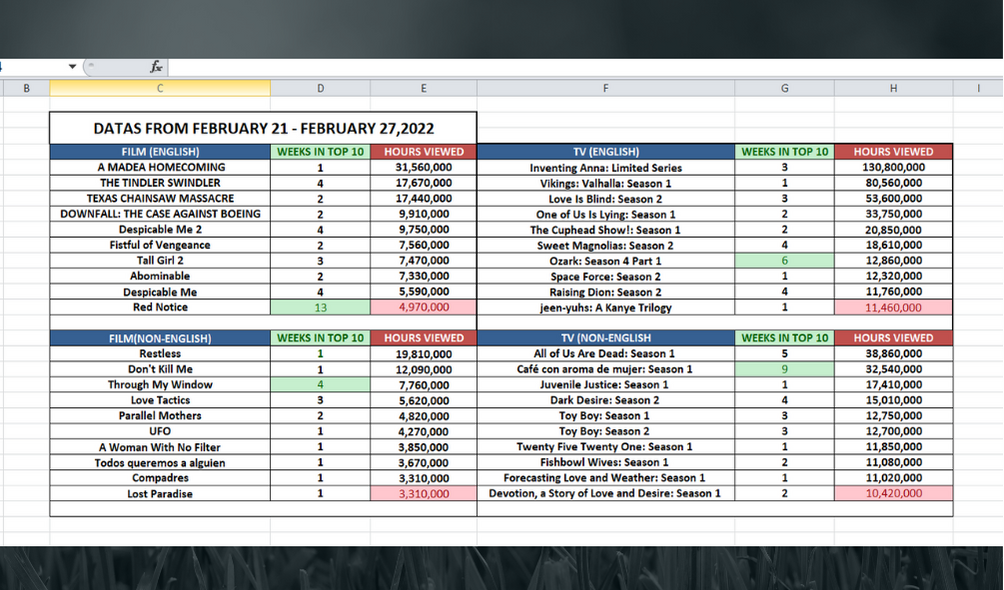Select column H header
The image size is (1004, 590).
[x=893, y=88]
